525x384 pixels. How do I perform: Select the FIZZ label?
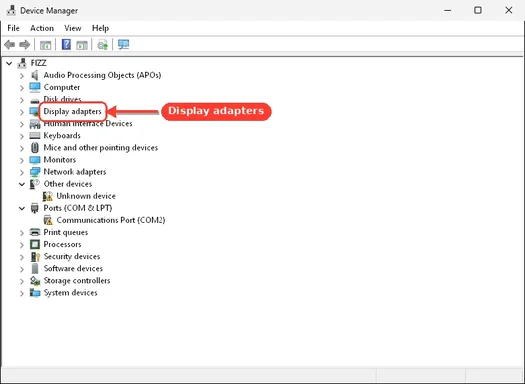pyautogui.click(x=39, y=63)
